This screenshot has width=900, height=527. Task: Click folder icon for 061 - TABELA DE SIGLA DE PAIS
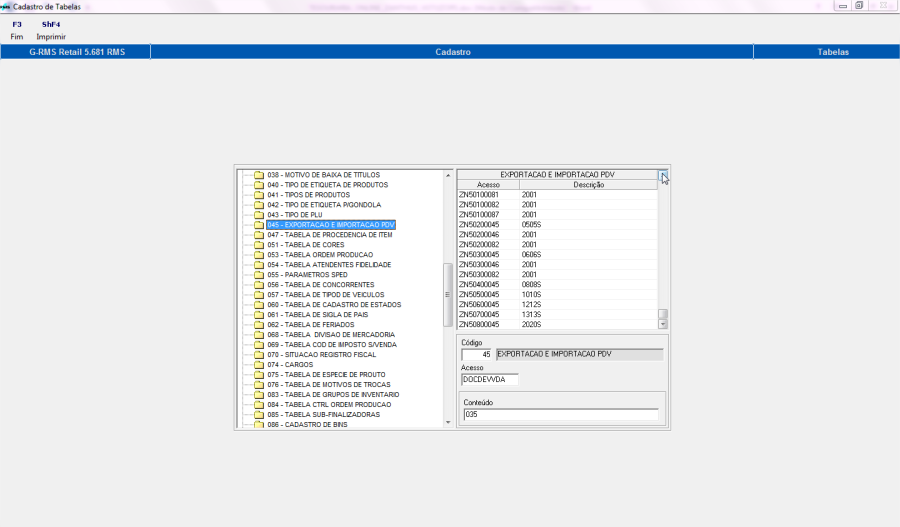(259, 315)
